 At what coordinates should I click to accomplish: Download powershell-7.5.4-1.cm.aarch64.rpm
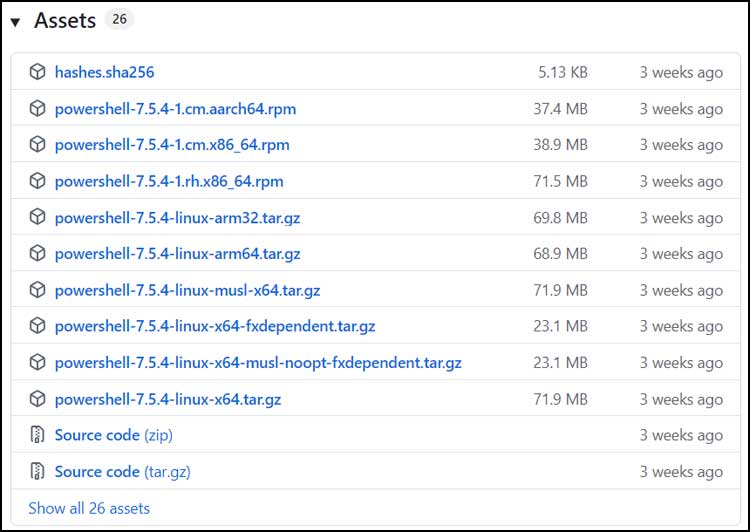[175, 109]
